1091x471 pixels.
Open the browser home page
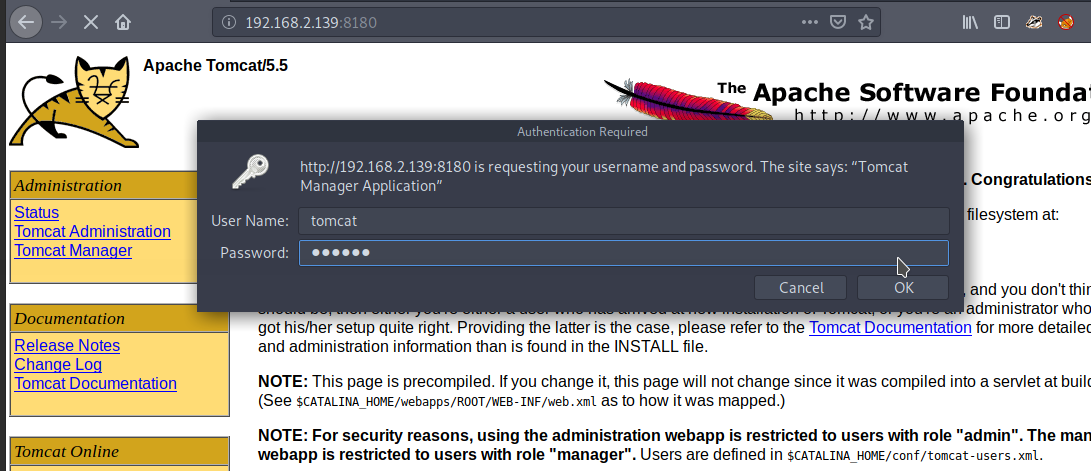coord(123,22)
